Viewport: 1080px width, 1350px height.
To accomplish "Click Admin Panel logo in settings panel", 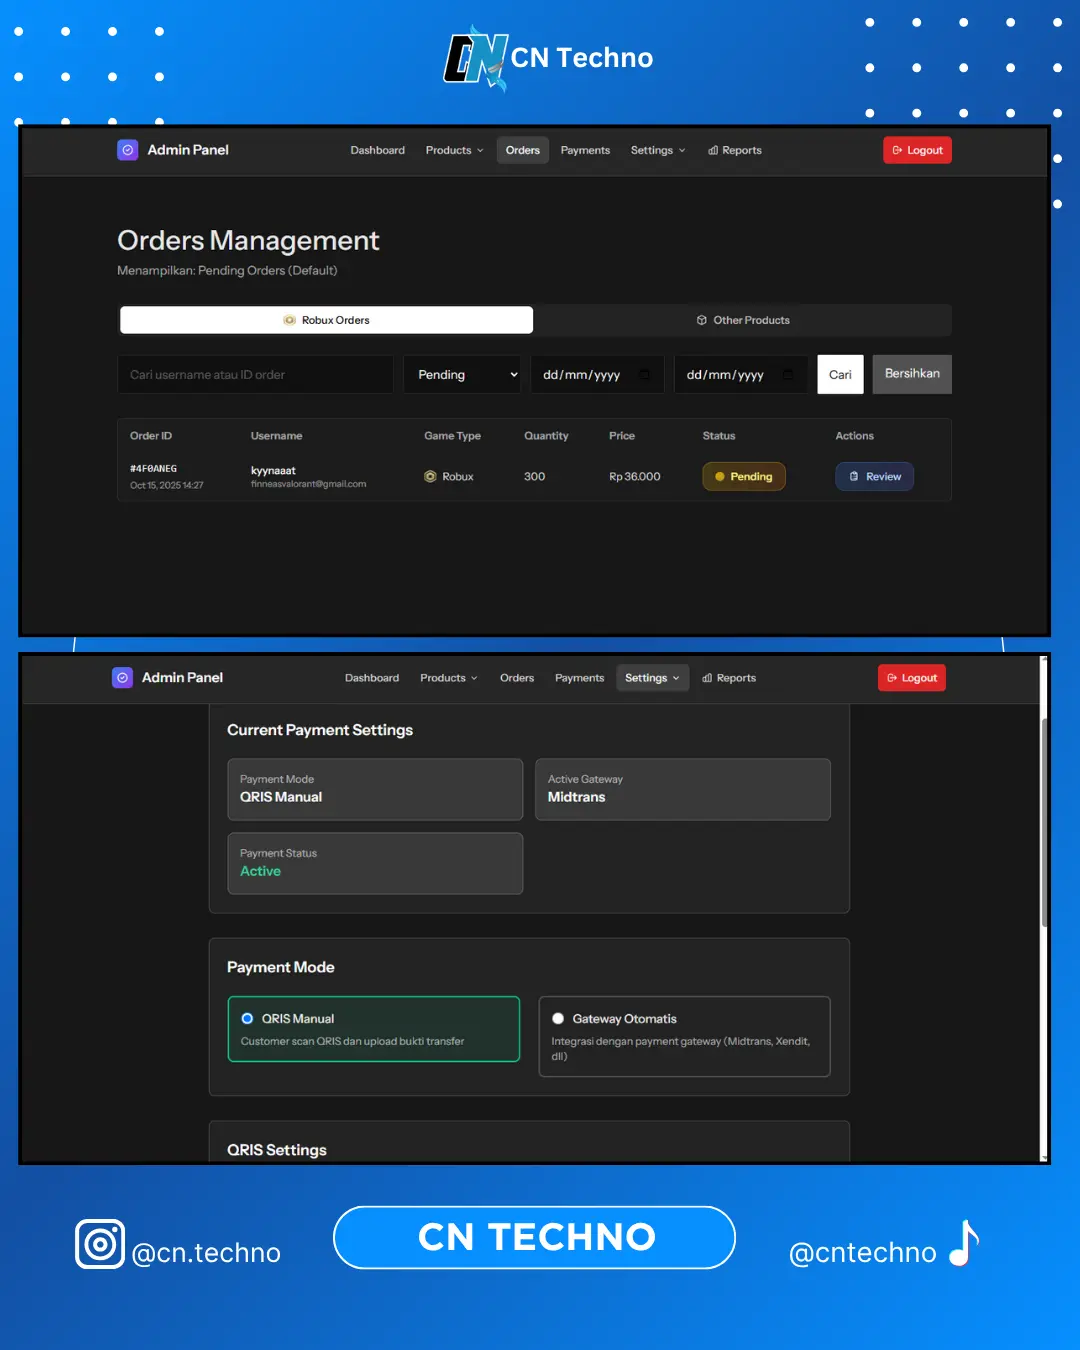I will point(122,678).
